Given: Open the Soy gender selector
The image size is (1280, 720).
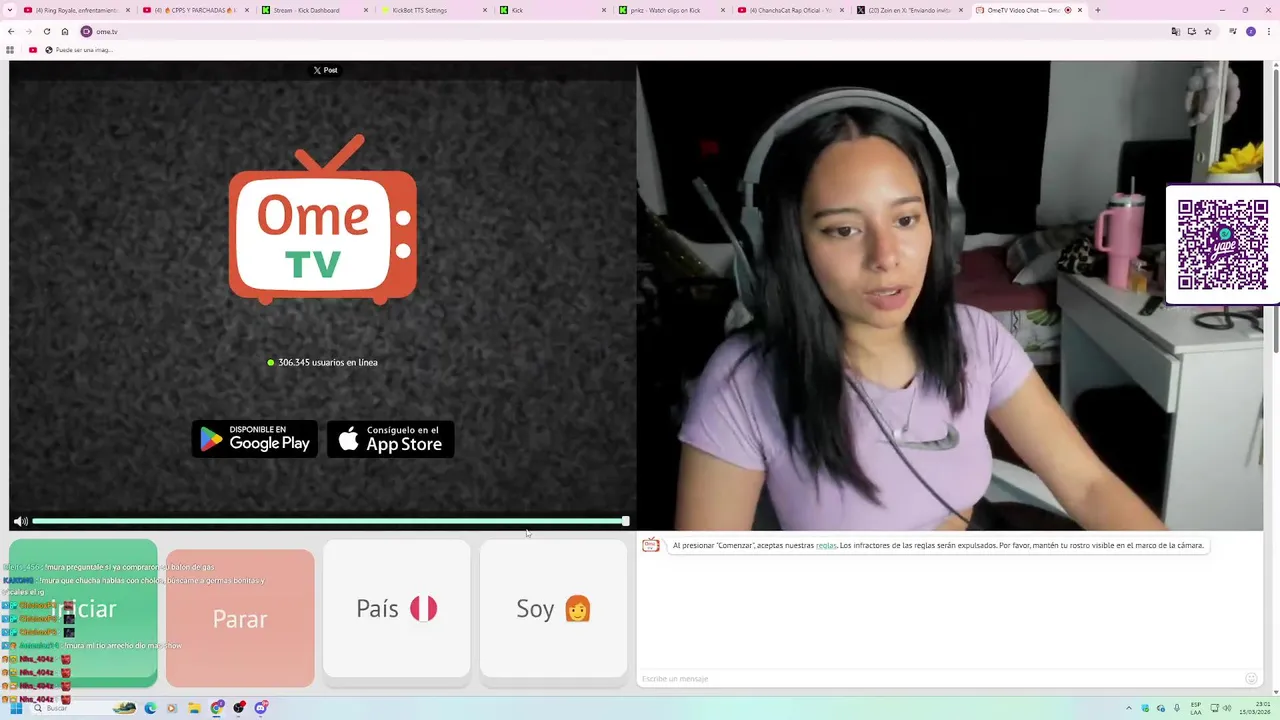Looking at the screenshot, I should click(x=554, y=609).
